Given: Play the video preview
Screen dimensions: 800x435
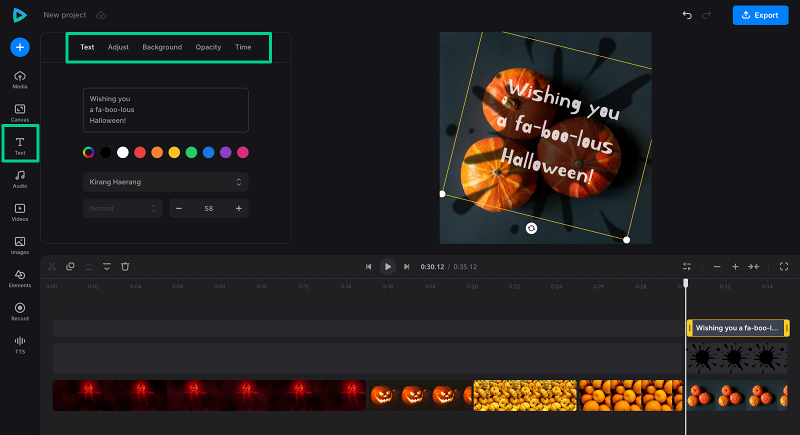Looking at the screenshot, I should (x=387, y=267).
